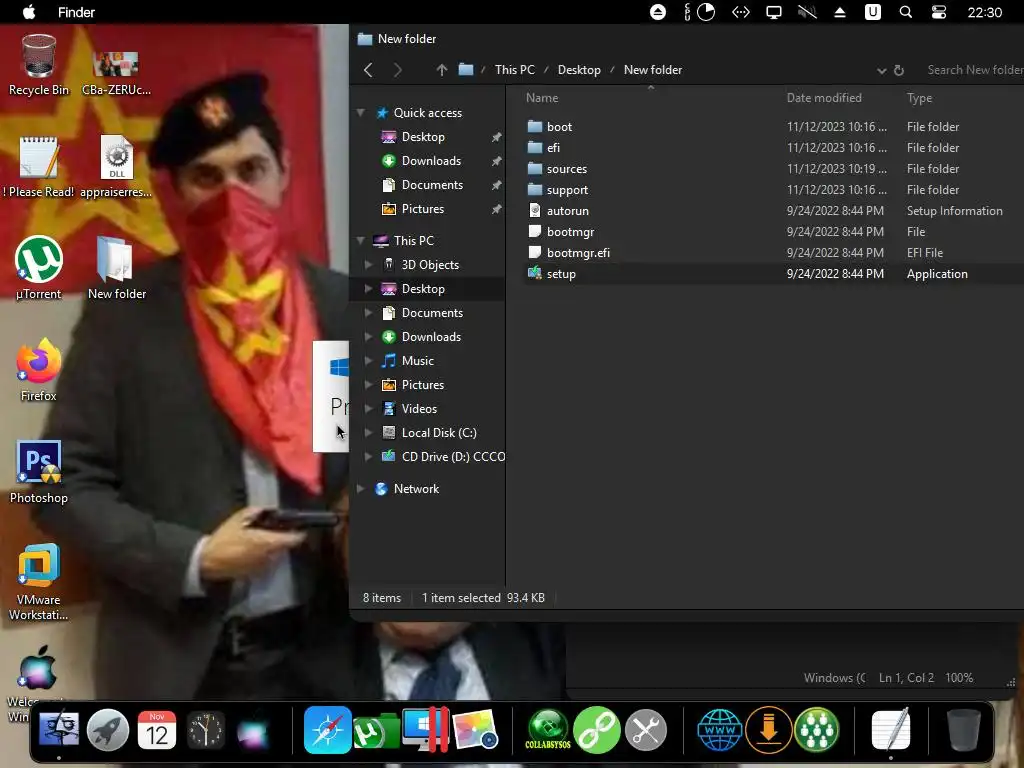Viewport: 1024px width, 768px height.
Task: Open Recycle Bin on desktop
Action: pyautogui.click(x=39, y=65)
